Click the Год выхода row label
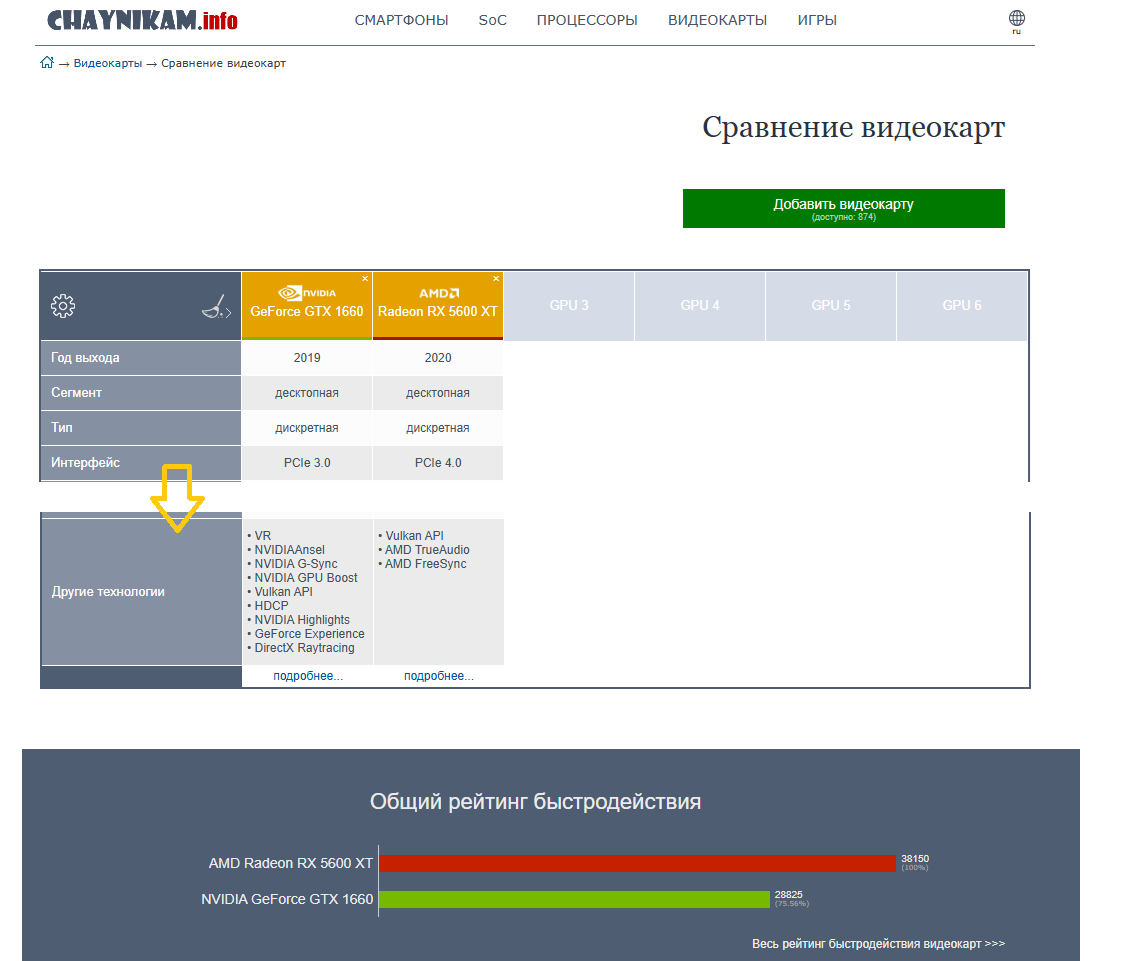The image size is (1146, 961). click(85, 357)
